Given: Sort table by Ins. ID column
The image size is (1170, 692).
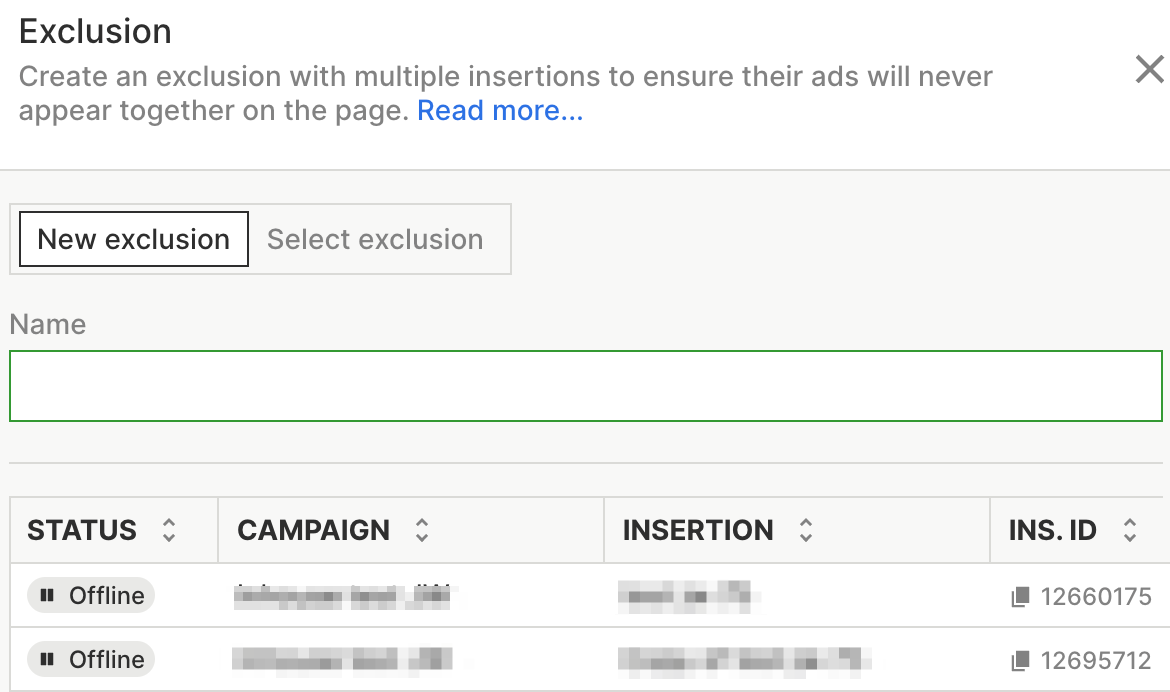Looking at the screenshot, I should click(1130, 530).
